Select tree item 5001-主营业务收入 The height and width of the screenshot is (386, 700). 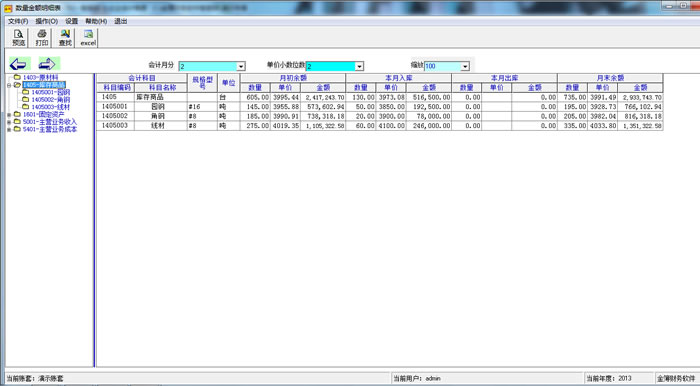pos(50,122)
